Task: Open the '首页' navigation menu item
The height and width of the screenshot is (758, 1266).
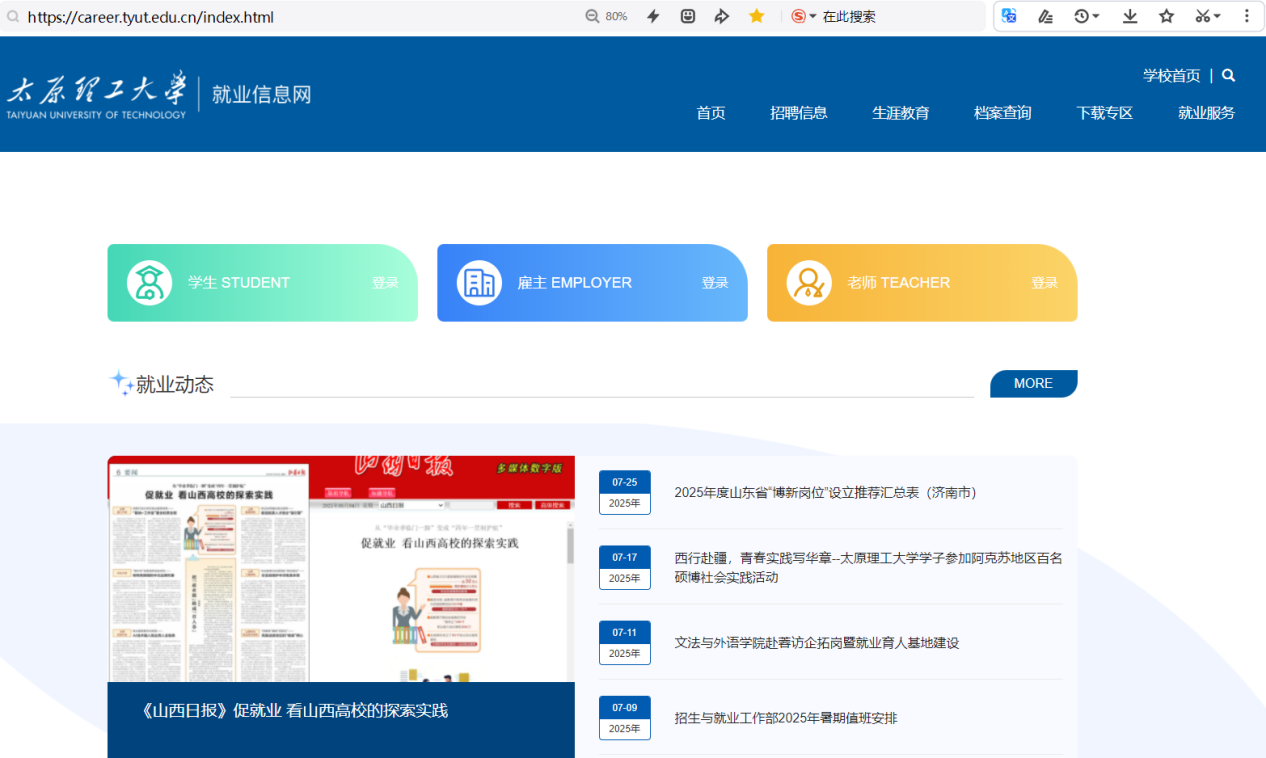Action: 711,113
